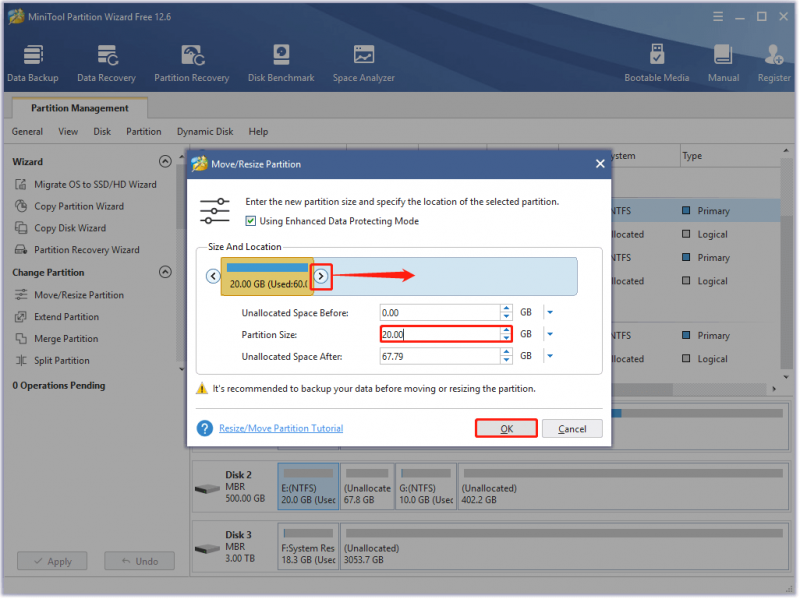The width and height of the screenshot is (800, 599).
Task: Toggle Using Enhanced Data Protecting Mode checkbox
Action: 251,221
